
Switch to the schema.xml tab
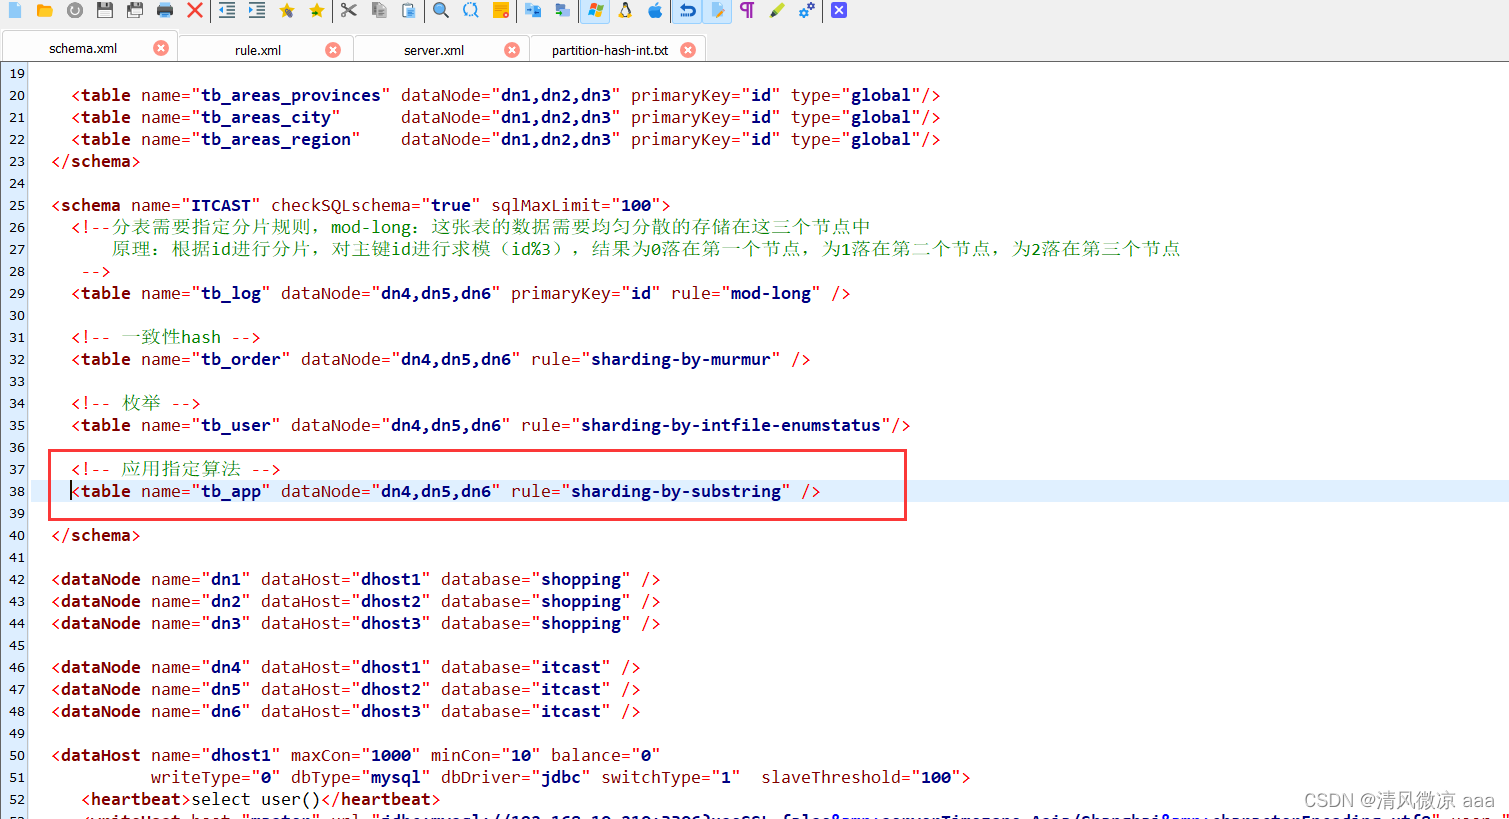[x=83, y=48]
